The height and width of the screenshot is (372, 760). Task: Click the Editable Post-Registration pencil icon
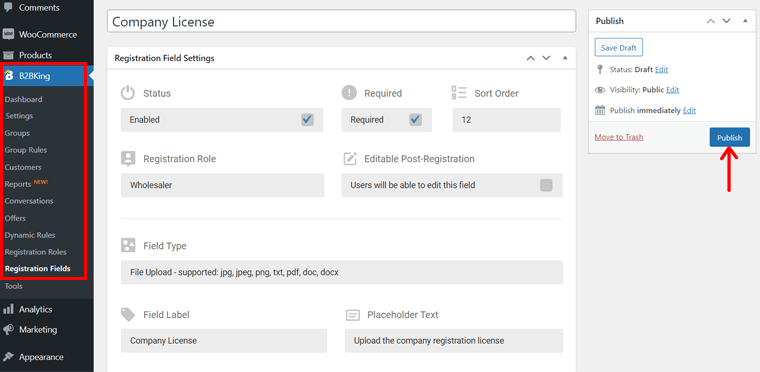350,159
